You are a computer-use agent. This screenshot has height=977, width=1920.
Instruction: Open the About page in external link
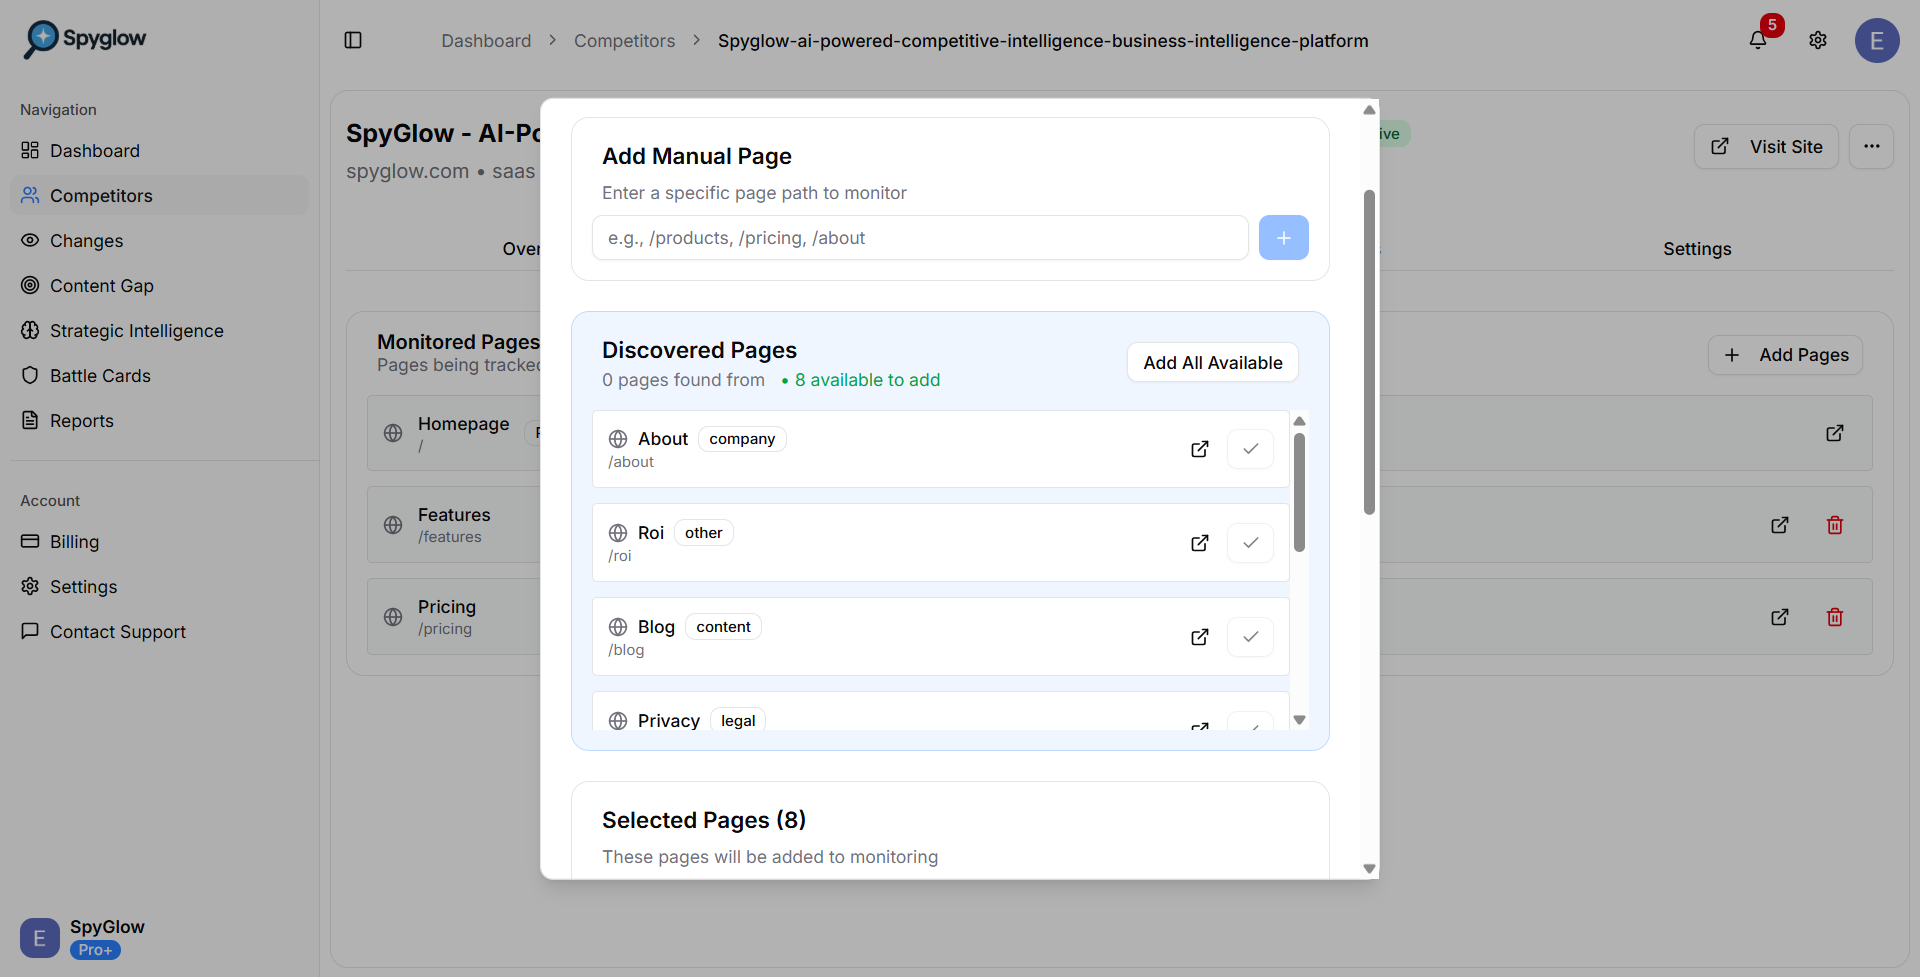(x=1200, y=449)
